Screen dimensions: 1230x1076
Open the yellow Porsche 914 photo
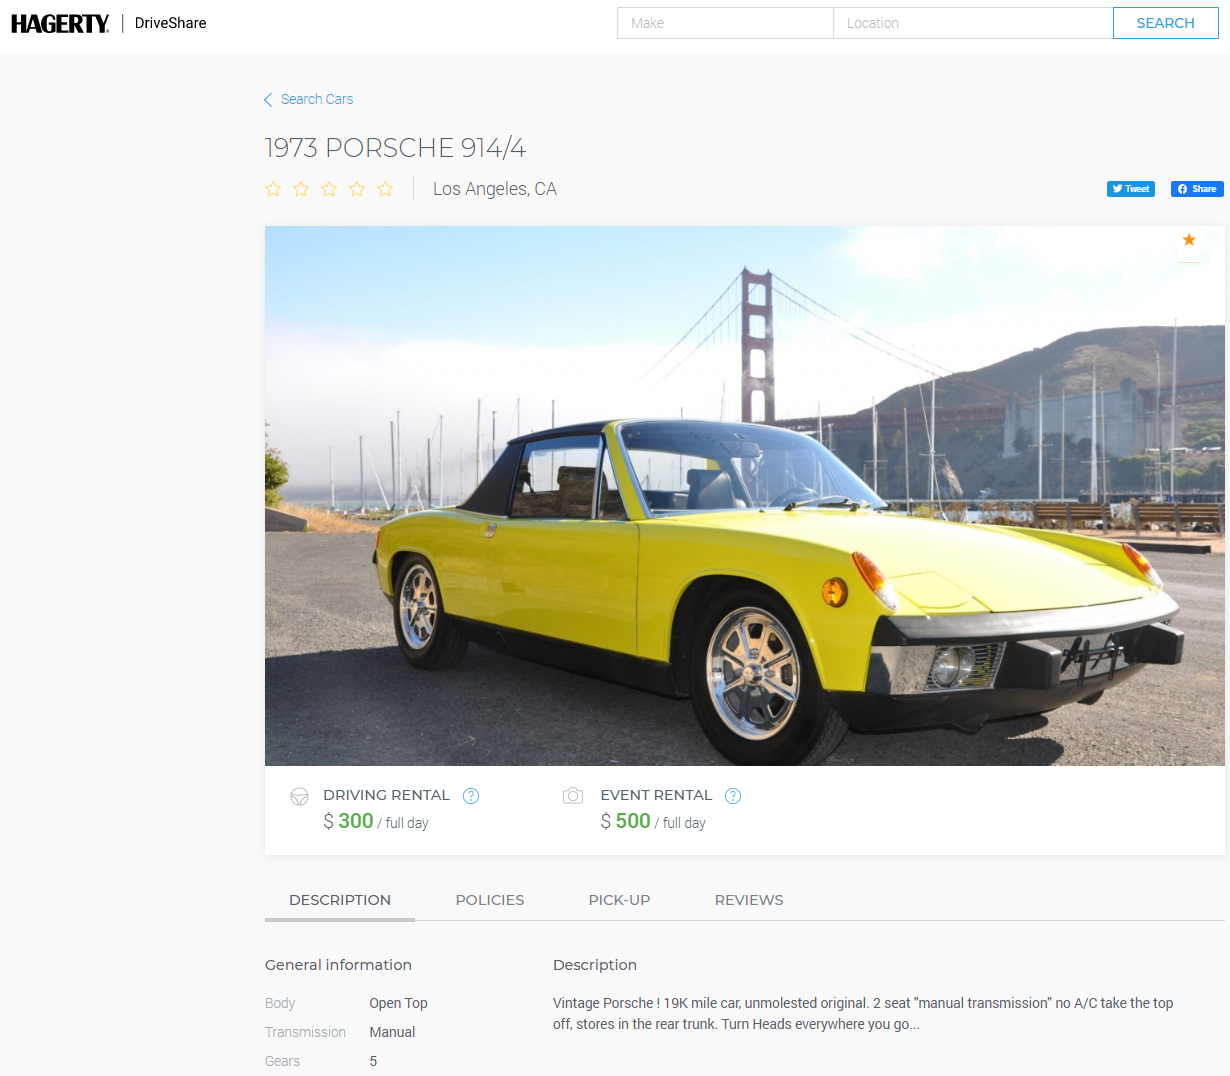coord(744,495)
